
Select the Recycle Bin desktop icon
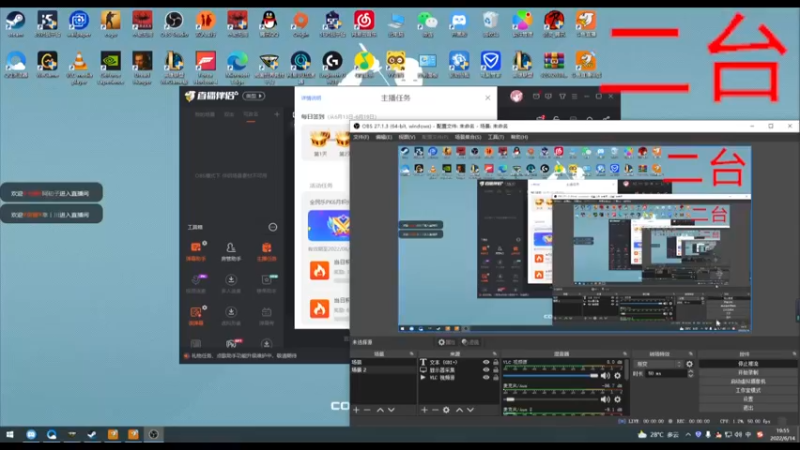coord(491,24)
